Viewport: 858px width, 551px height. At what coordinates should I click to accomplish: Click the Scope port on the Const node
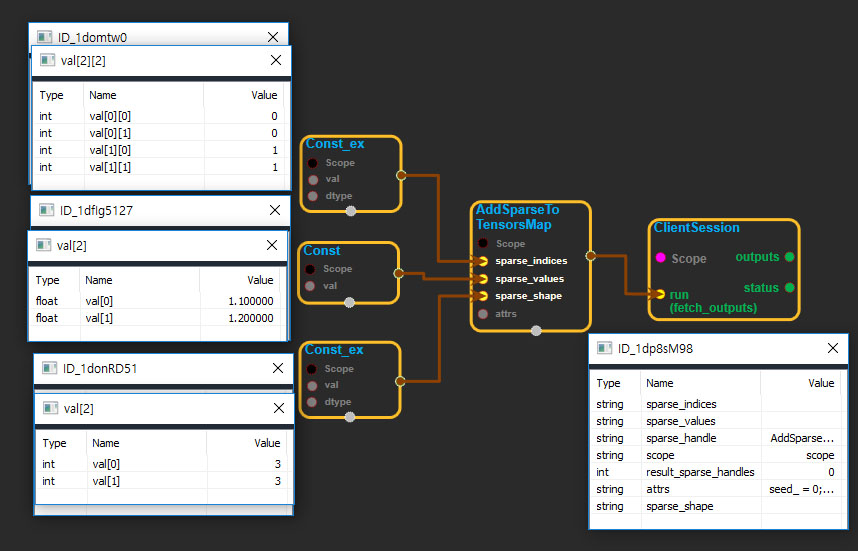[x=312, y=269]
